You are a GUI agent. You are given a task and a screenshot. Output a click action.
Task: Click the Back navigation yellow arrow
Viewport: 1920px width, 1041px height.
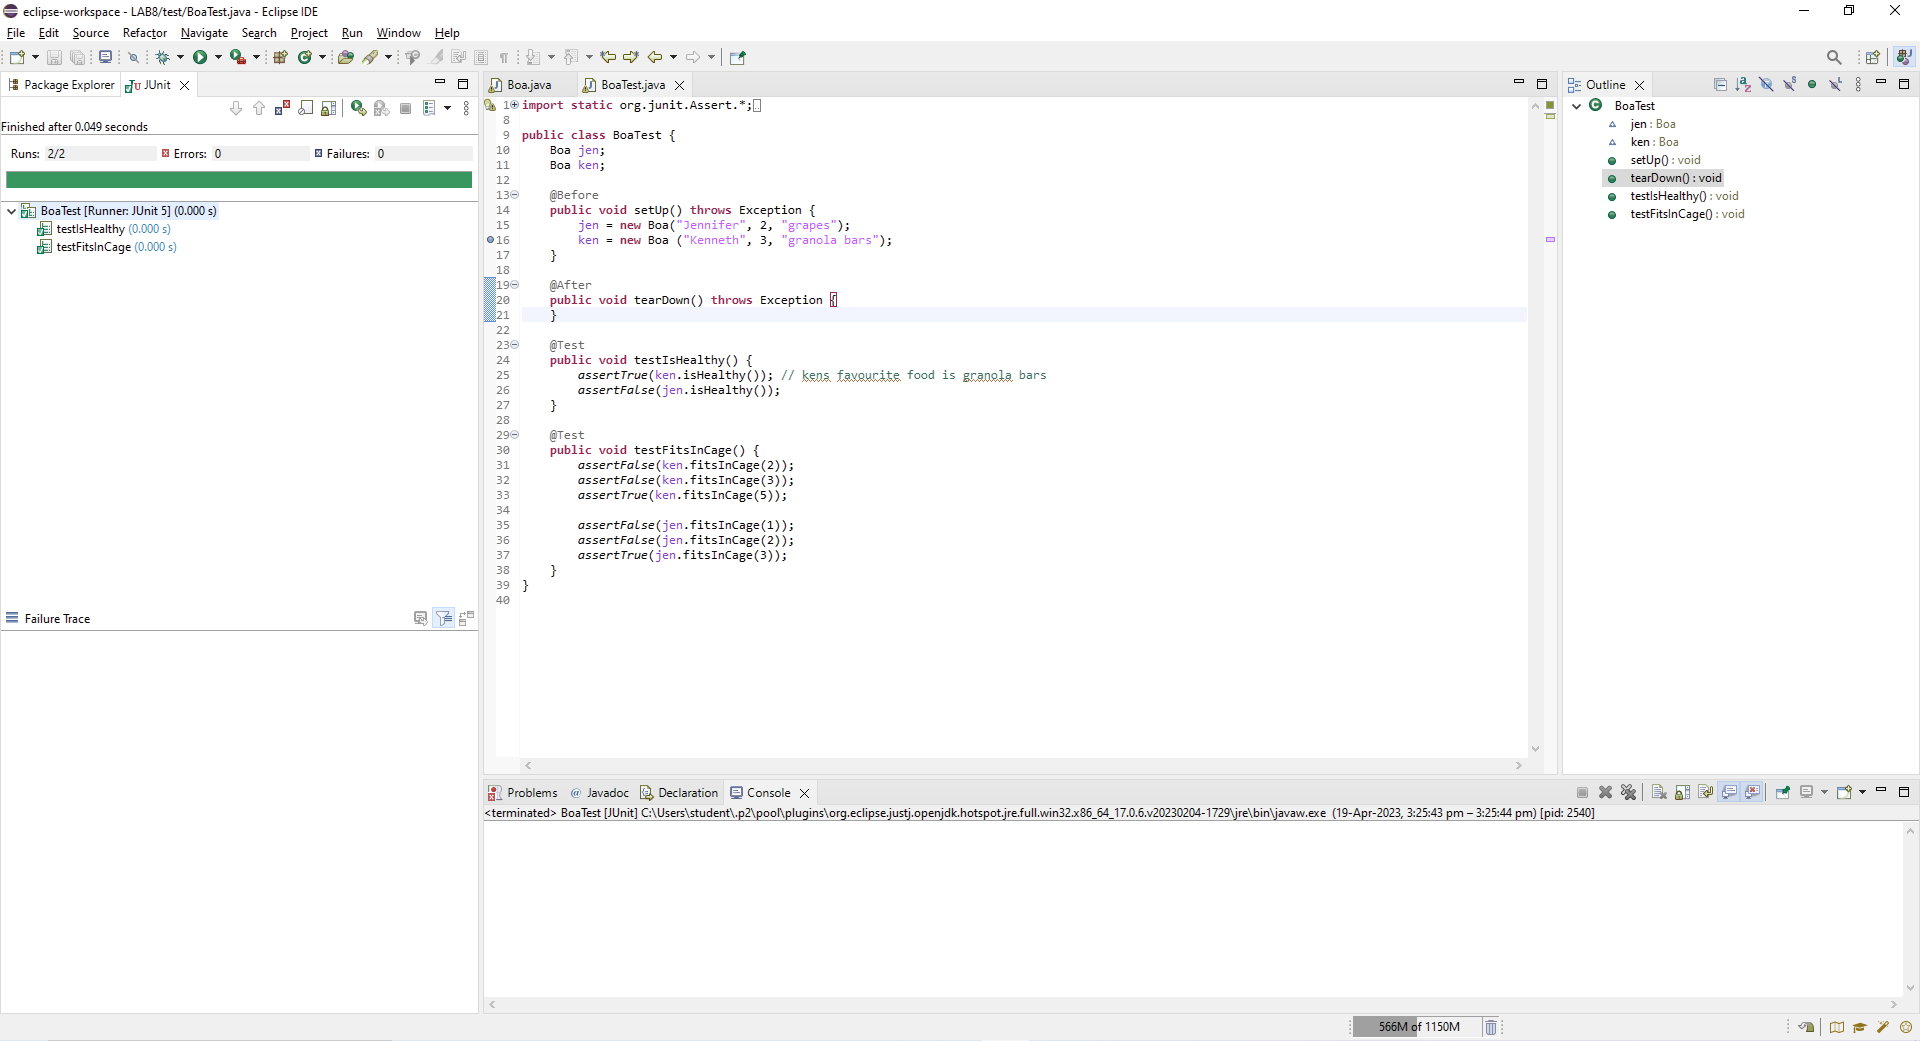[655, 57]
